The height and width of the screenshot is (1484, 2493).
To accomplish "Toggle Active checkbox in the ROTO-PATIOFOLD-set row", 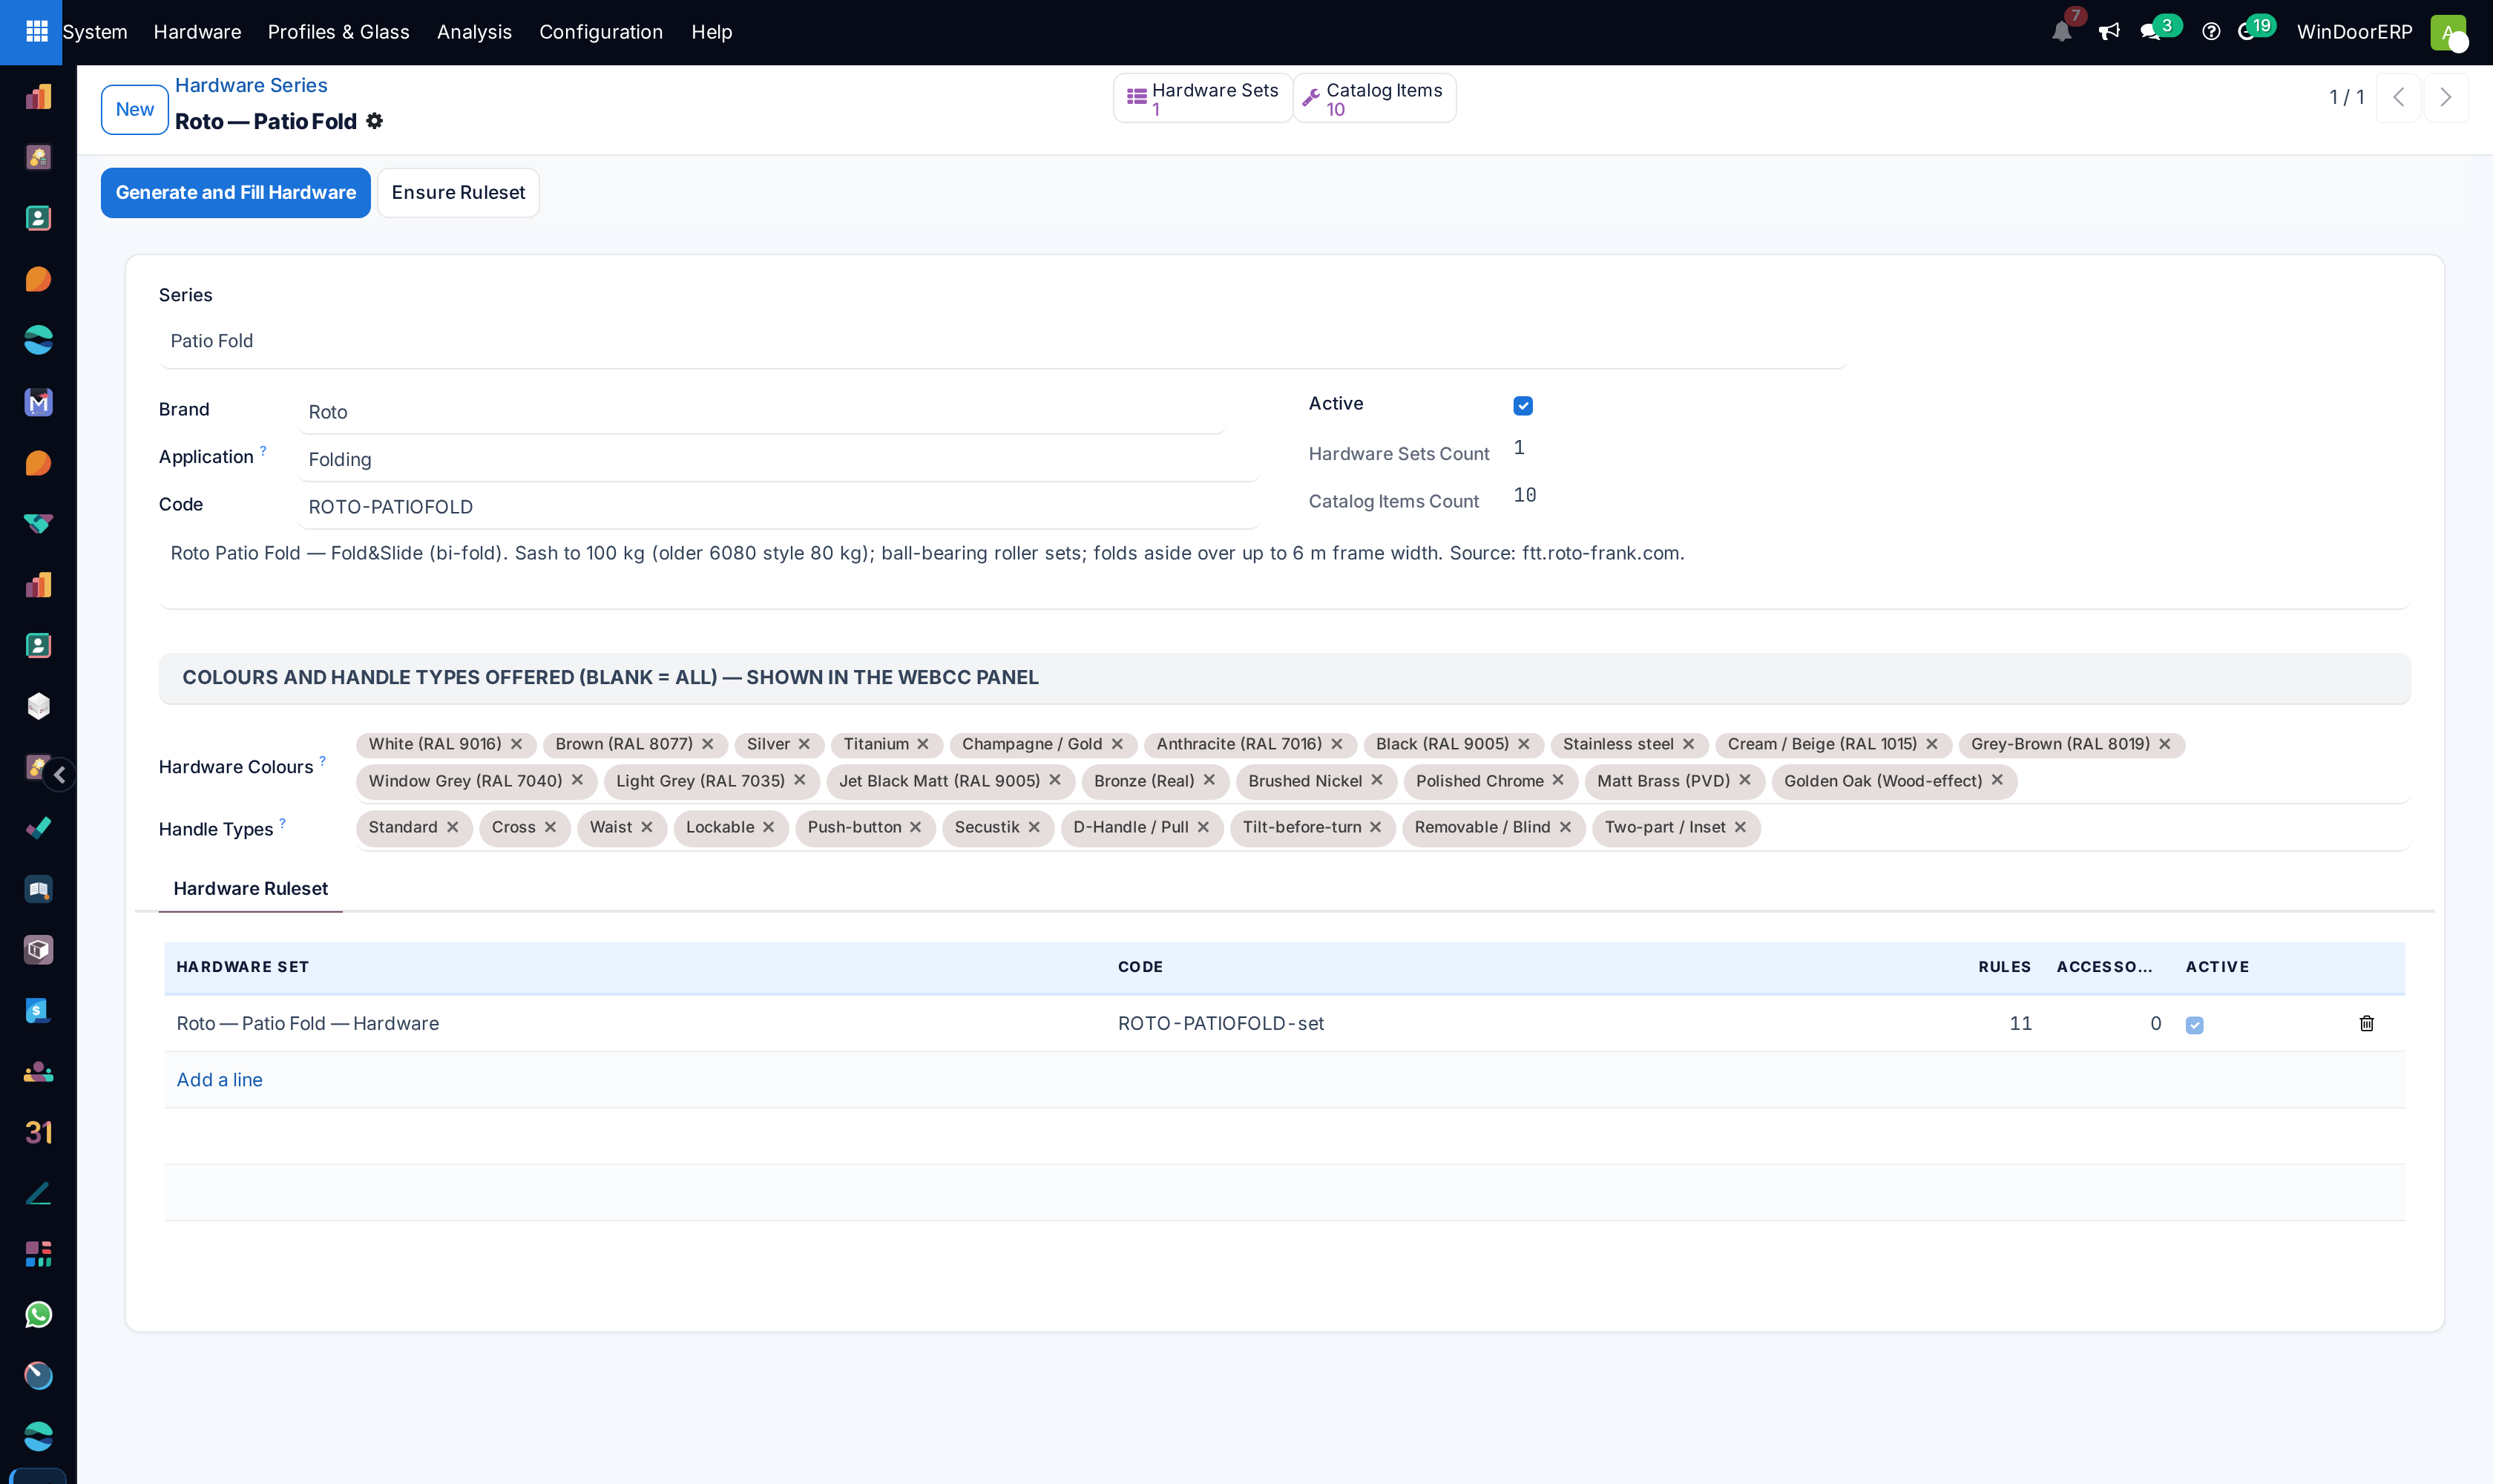I will click(x=2194, y=1025).
